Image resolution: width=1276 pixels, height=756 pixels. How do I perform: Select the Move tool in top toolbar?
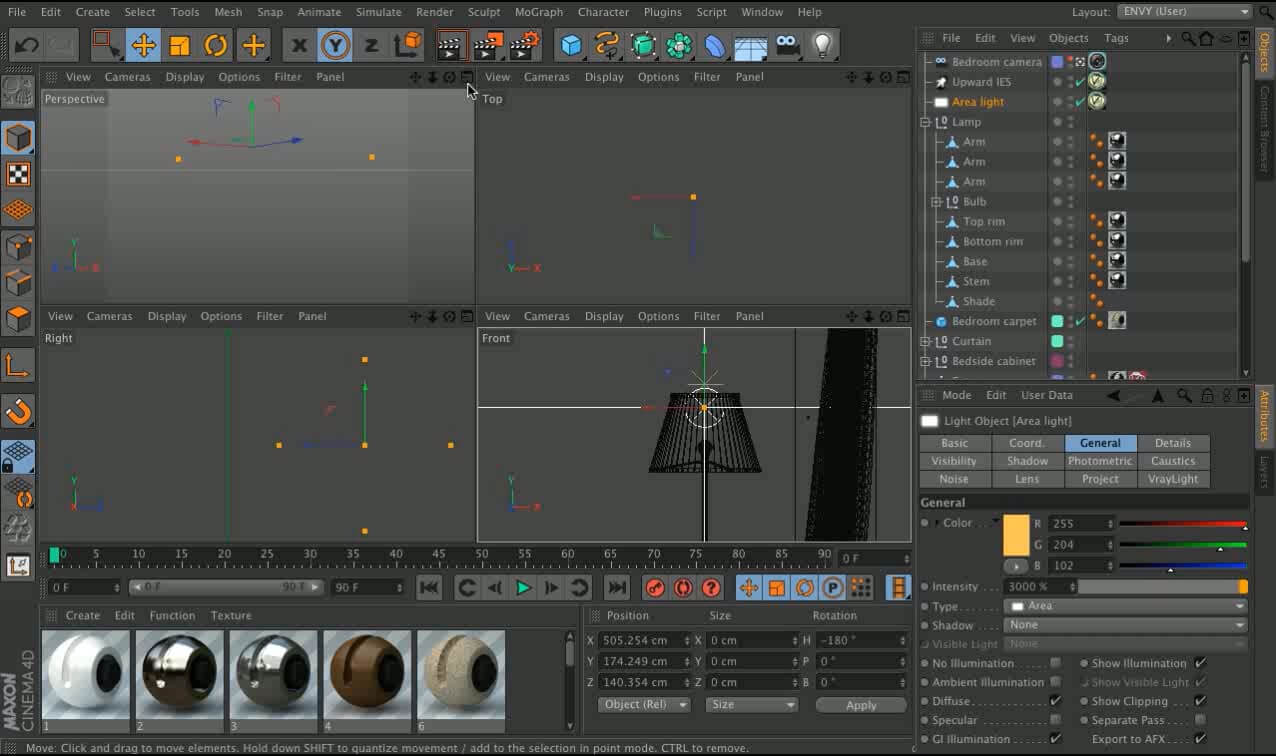[x=143, y=45]
